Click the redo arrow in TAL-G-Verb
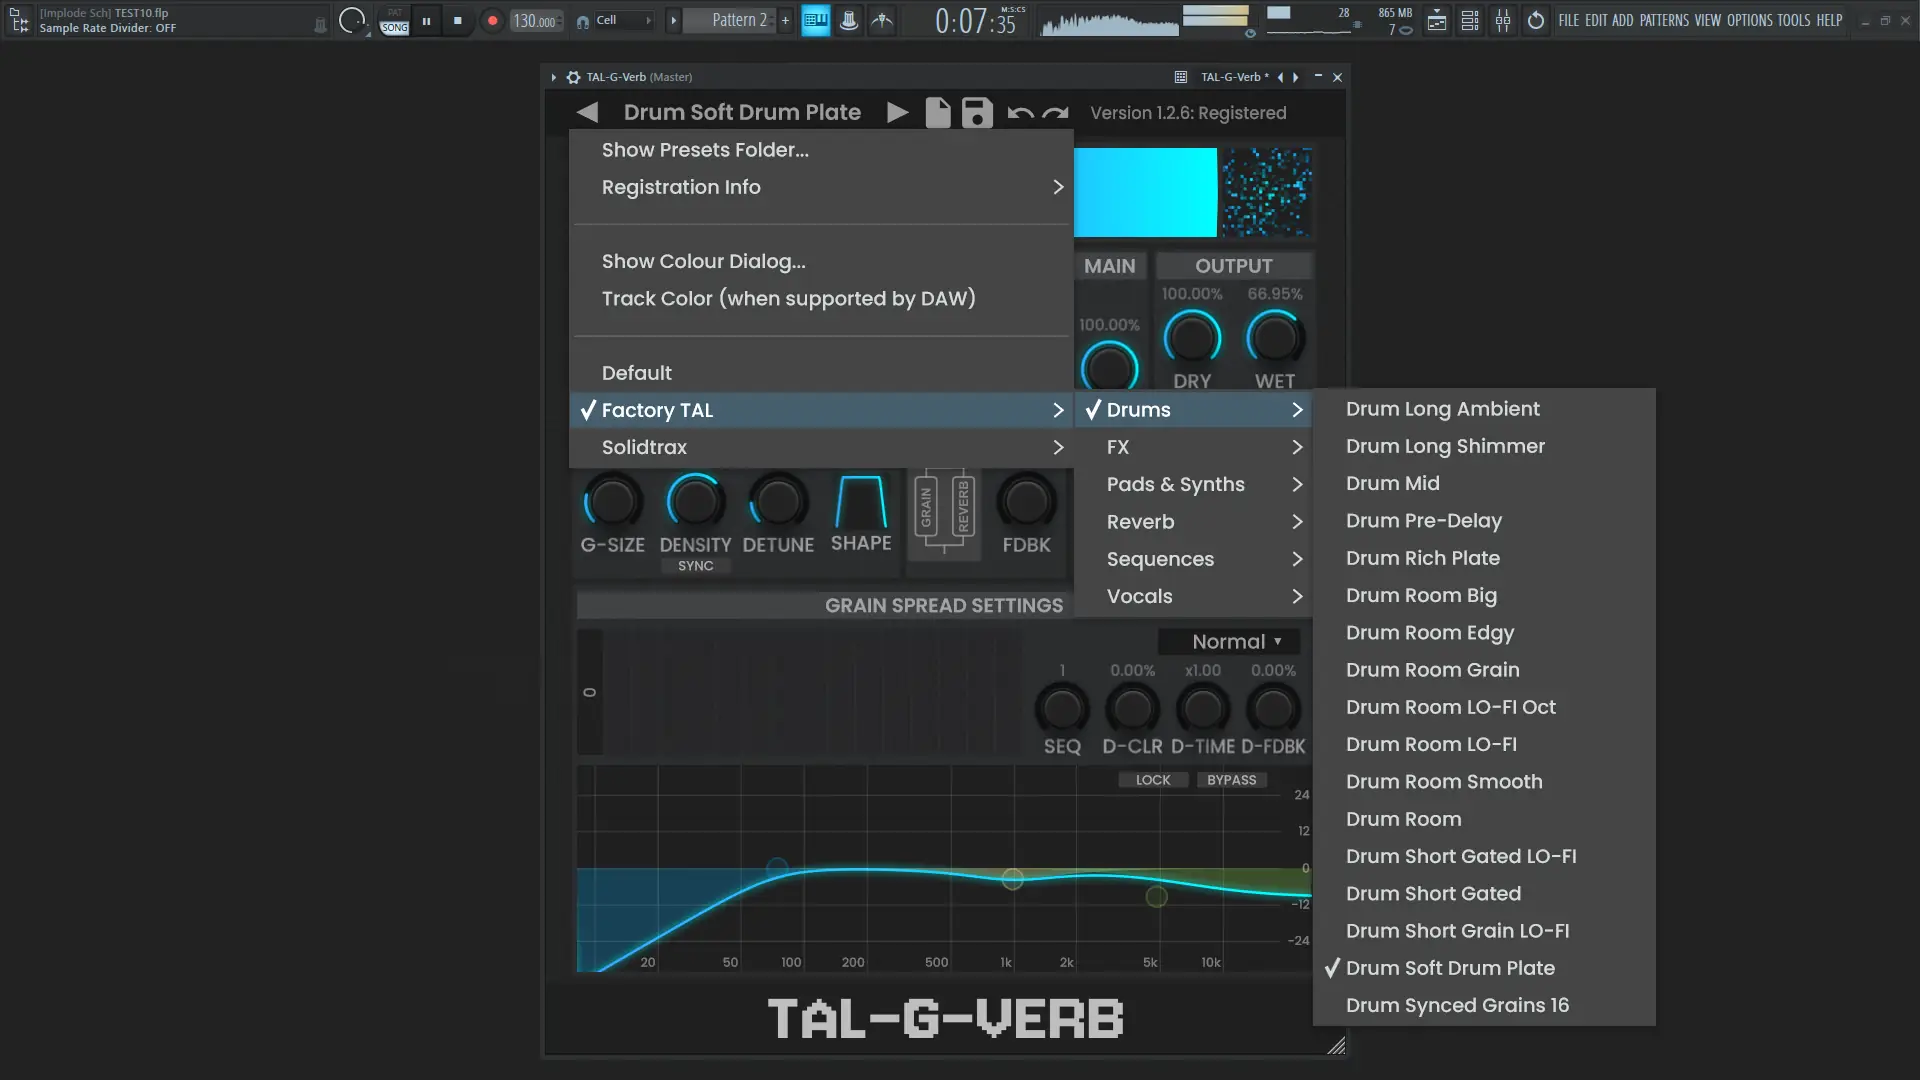Screen dimensions: 1920x1080 (x=1056, y=113)
